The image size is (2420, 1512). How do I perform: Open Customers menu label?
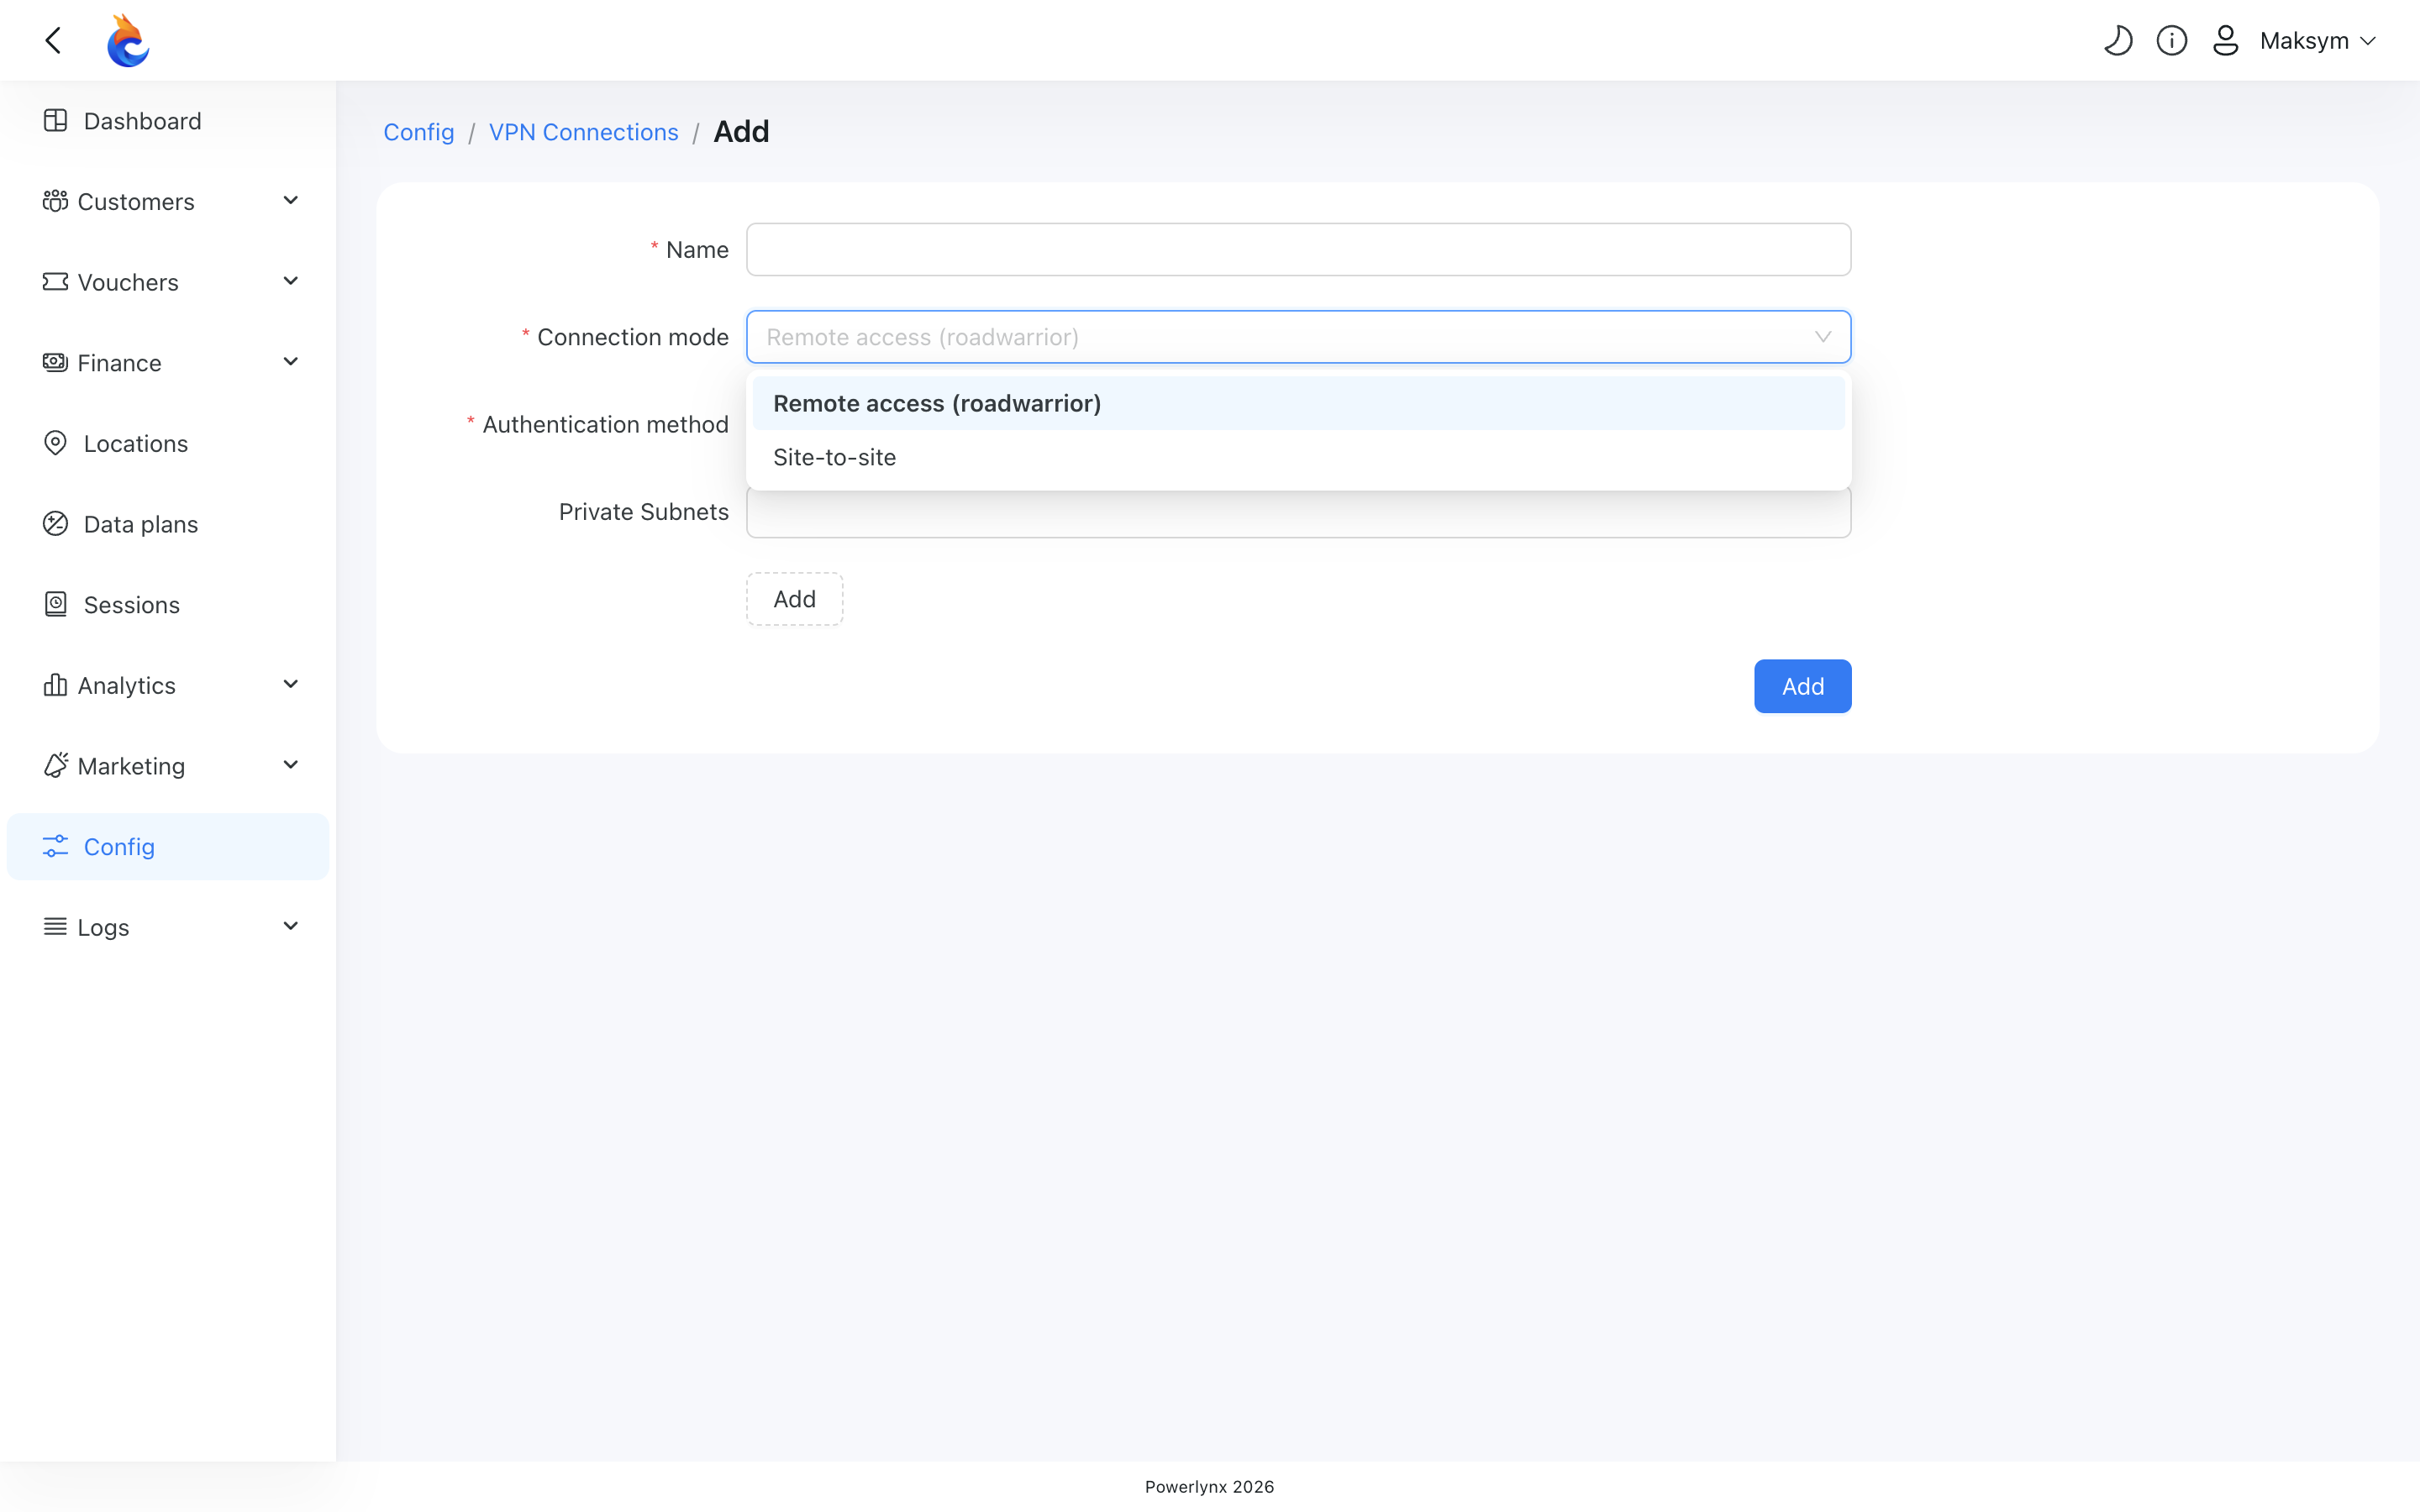point(136,202)
